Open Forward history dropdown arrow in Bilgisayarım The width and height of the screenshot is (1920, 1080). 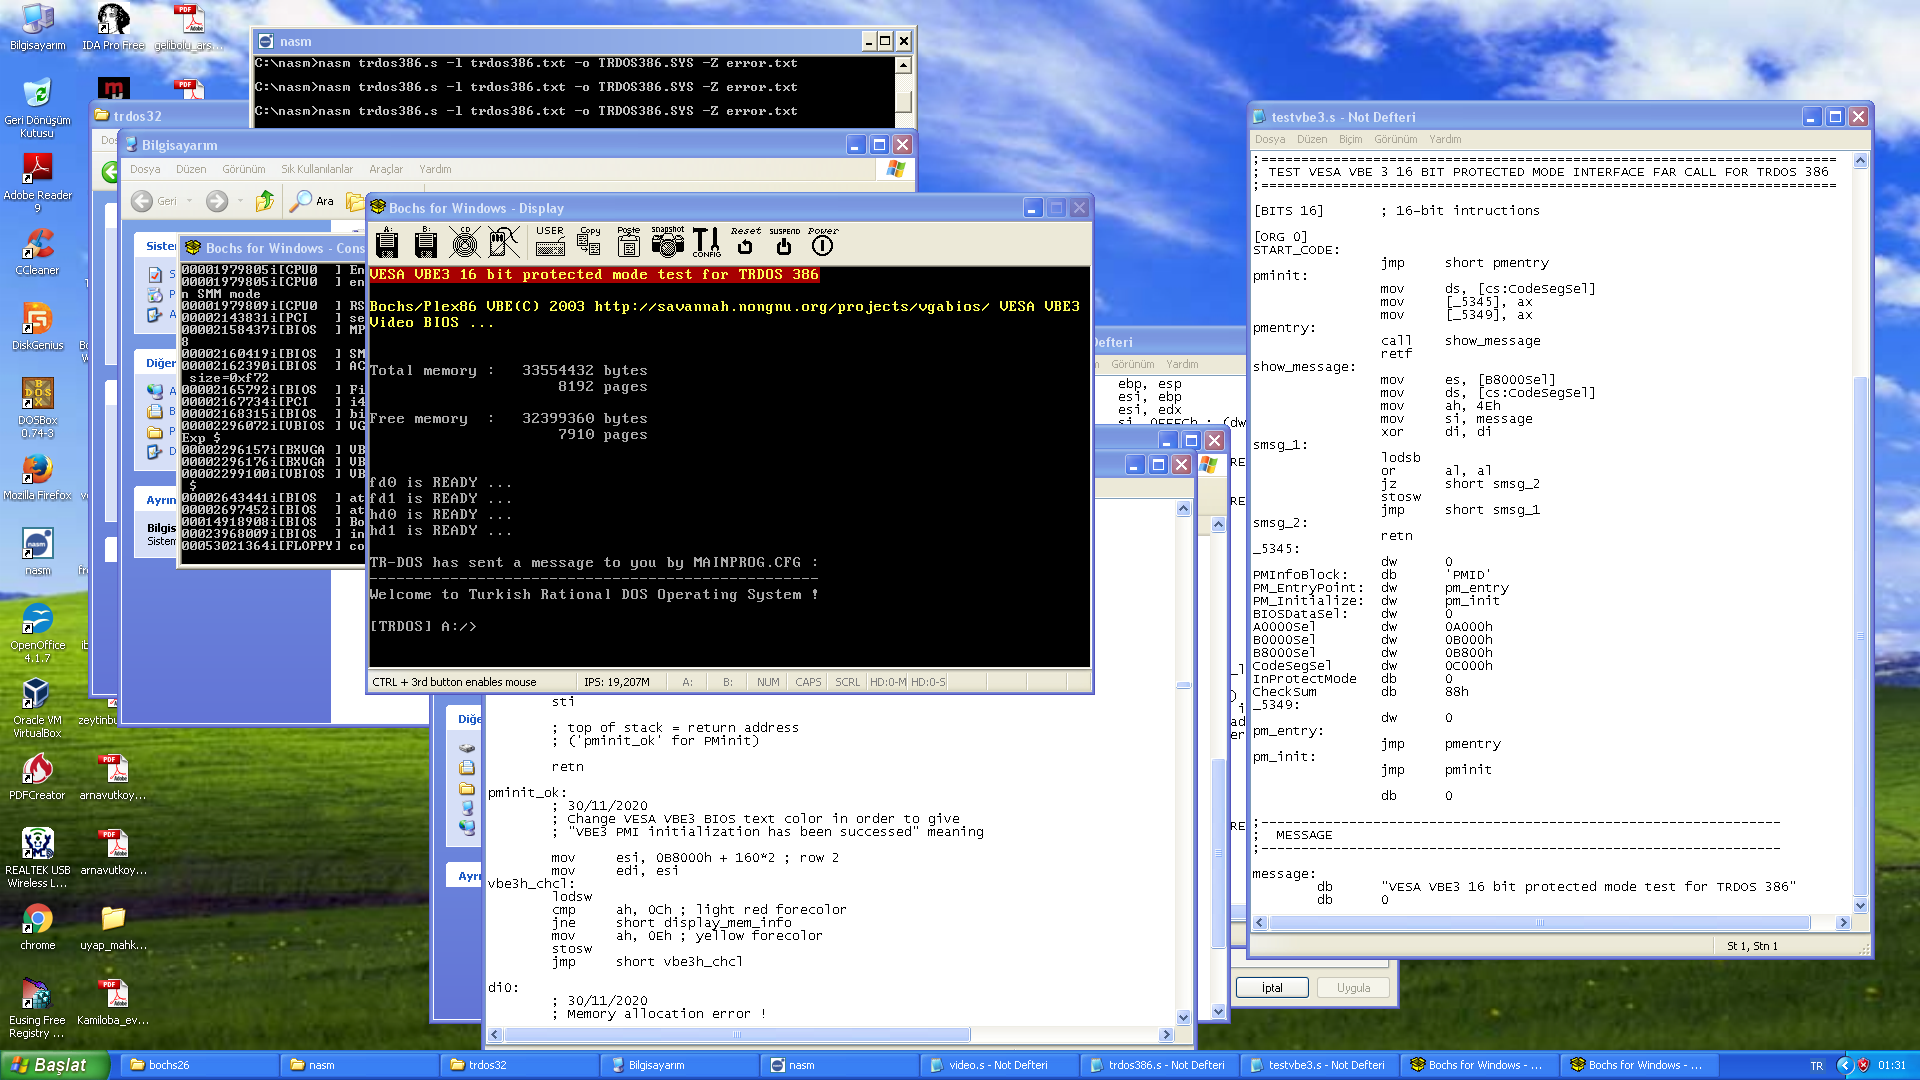click(240, 201)
